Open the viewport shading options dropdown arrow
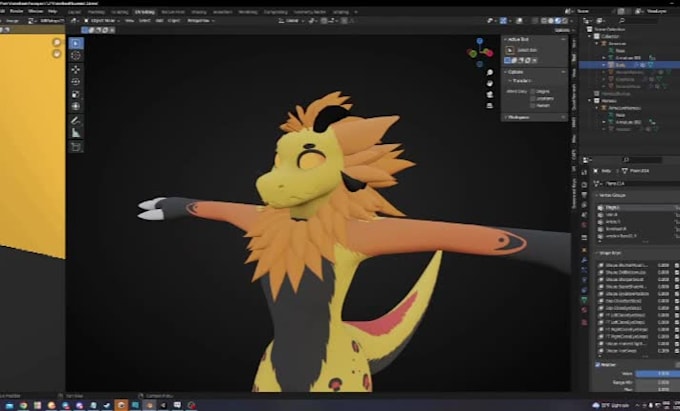This screenshot has width=680, height=411. [x=570, y=20]
